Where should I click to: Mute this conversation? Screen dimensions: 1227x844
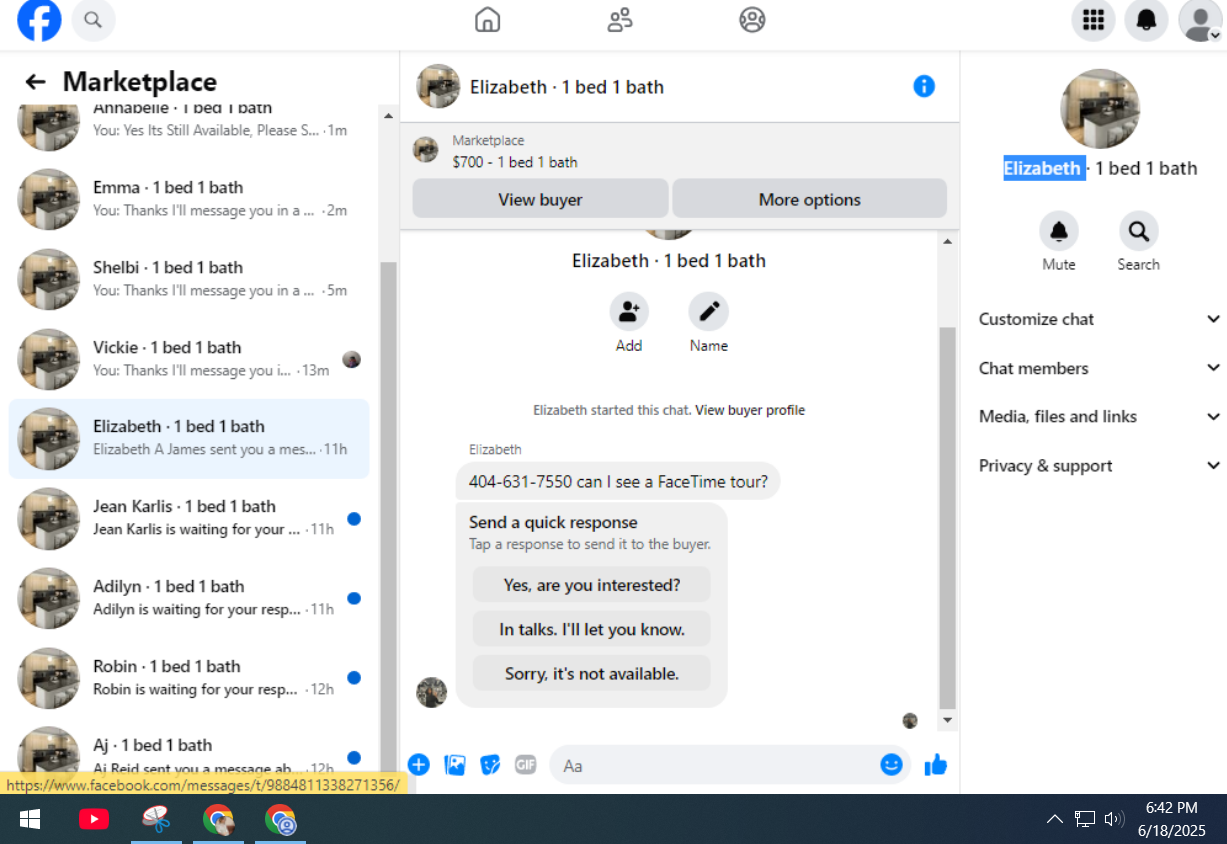point(1059,231)
